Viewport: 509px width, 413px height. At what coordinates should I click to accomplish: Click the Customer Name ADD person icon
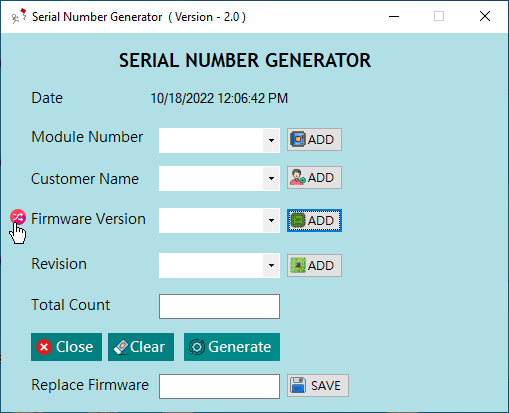tap(297, 177)
